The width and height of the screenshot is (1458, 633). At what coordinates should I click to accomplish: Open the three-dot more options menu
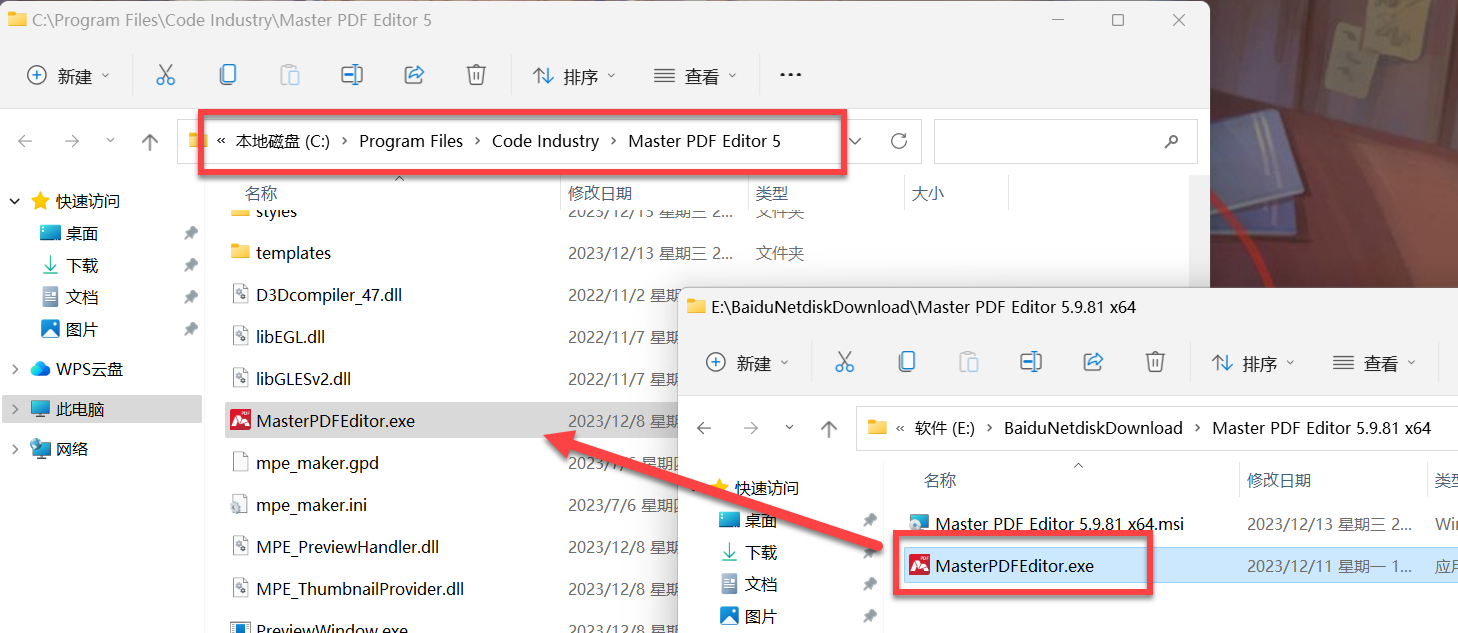tap(790, 75)
